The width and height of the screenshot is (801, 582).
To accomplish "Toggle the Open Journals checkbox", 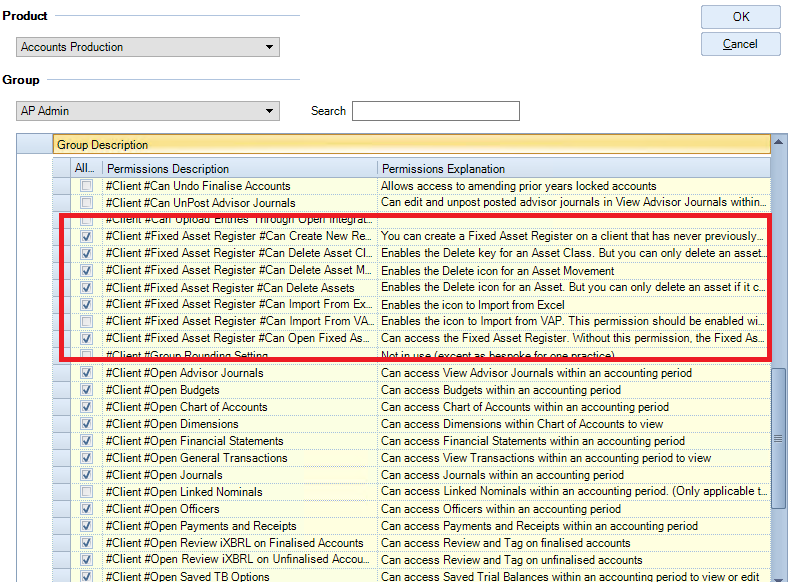I will [87, 475].
